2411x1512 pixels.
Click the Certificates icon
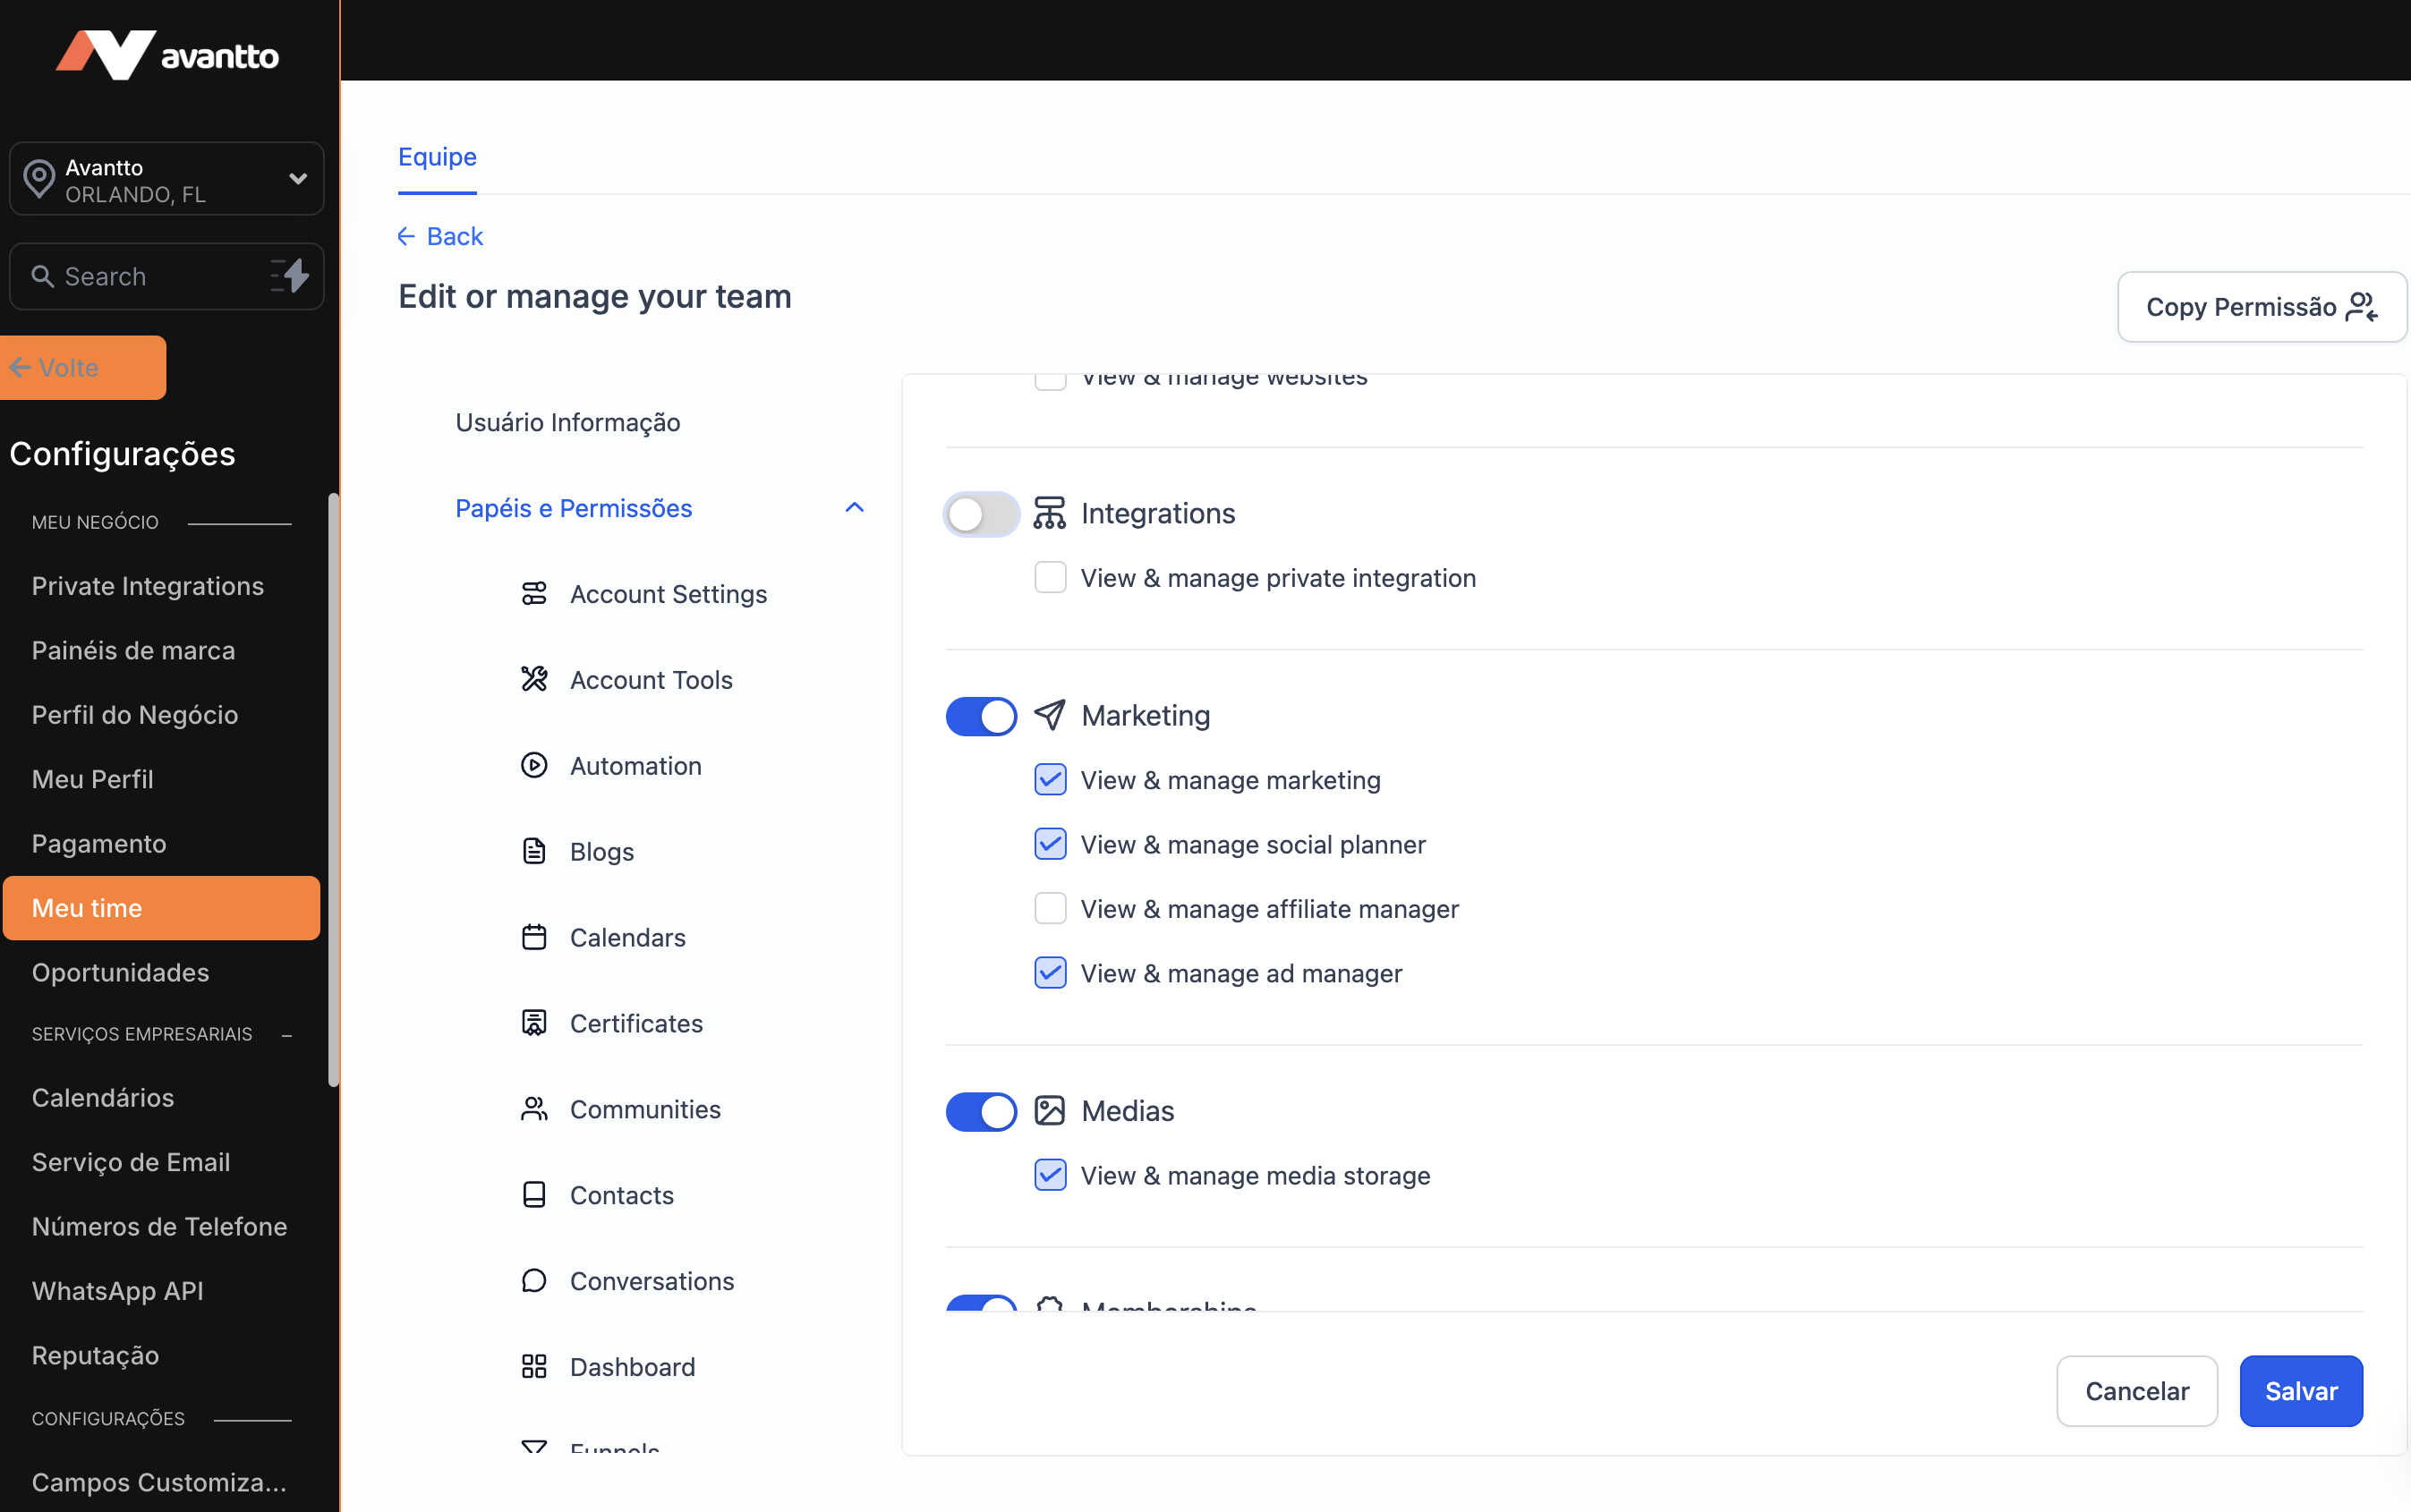click(x=534, y=1023)
